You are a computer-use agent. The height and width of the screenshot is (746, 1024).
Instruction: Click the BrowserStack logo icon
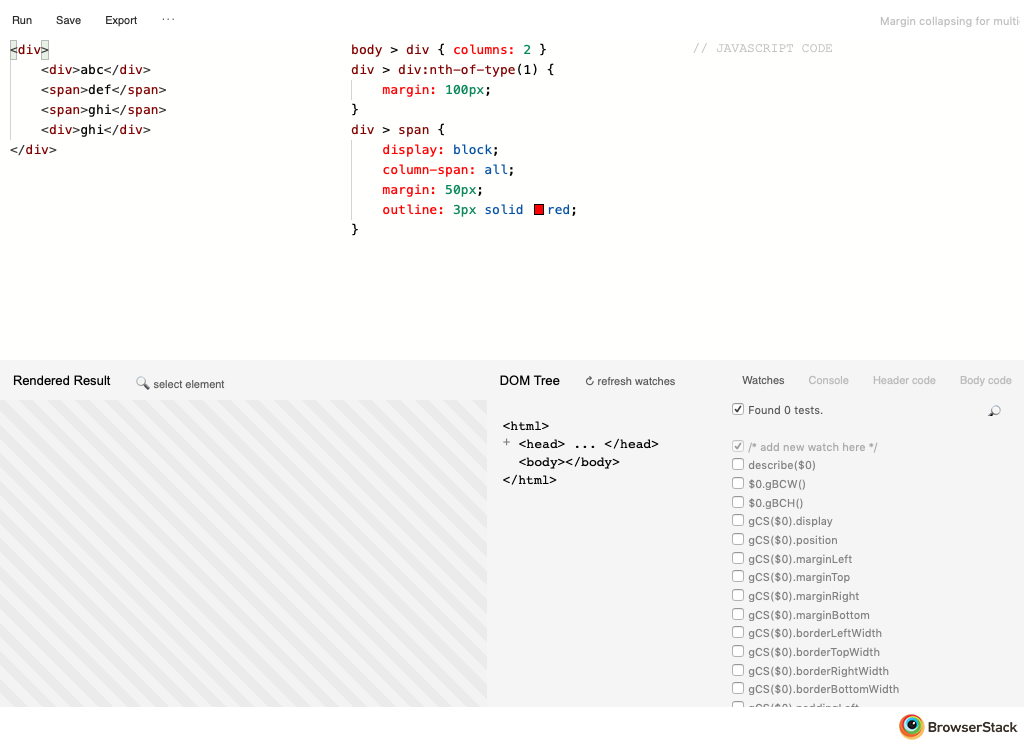pos(911,727)
